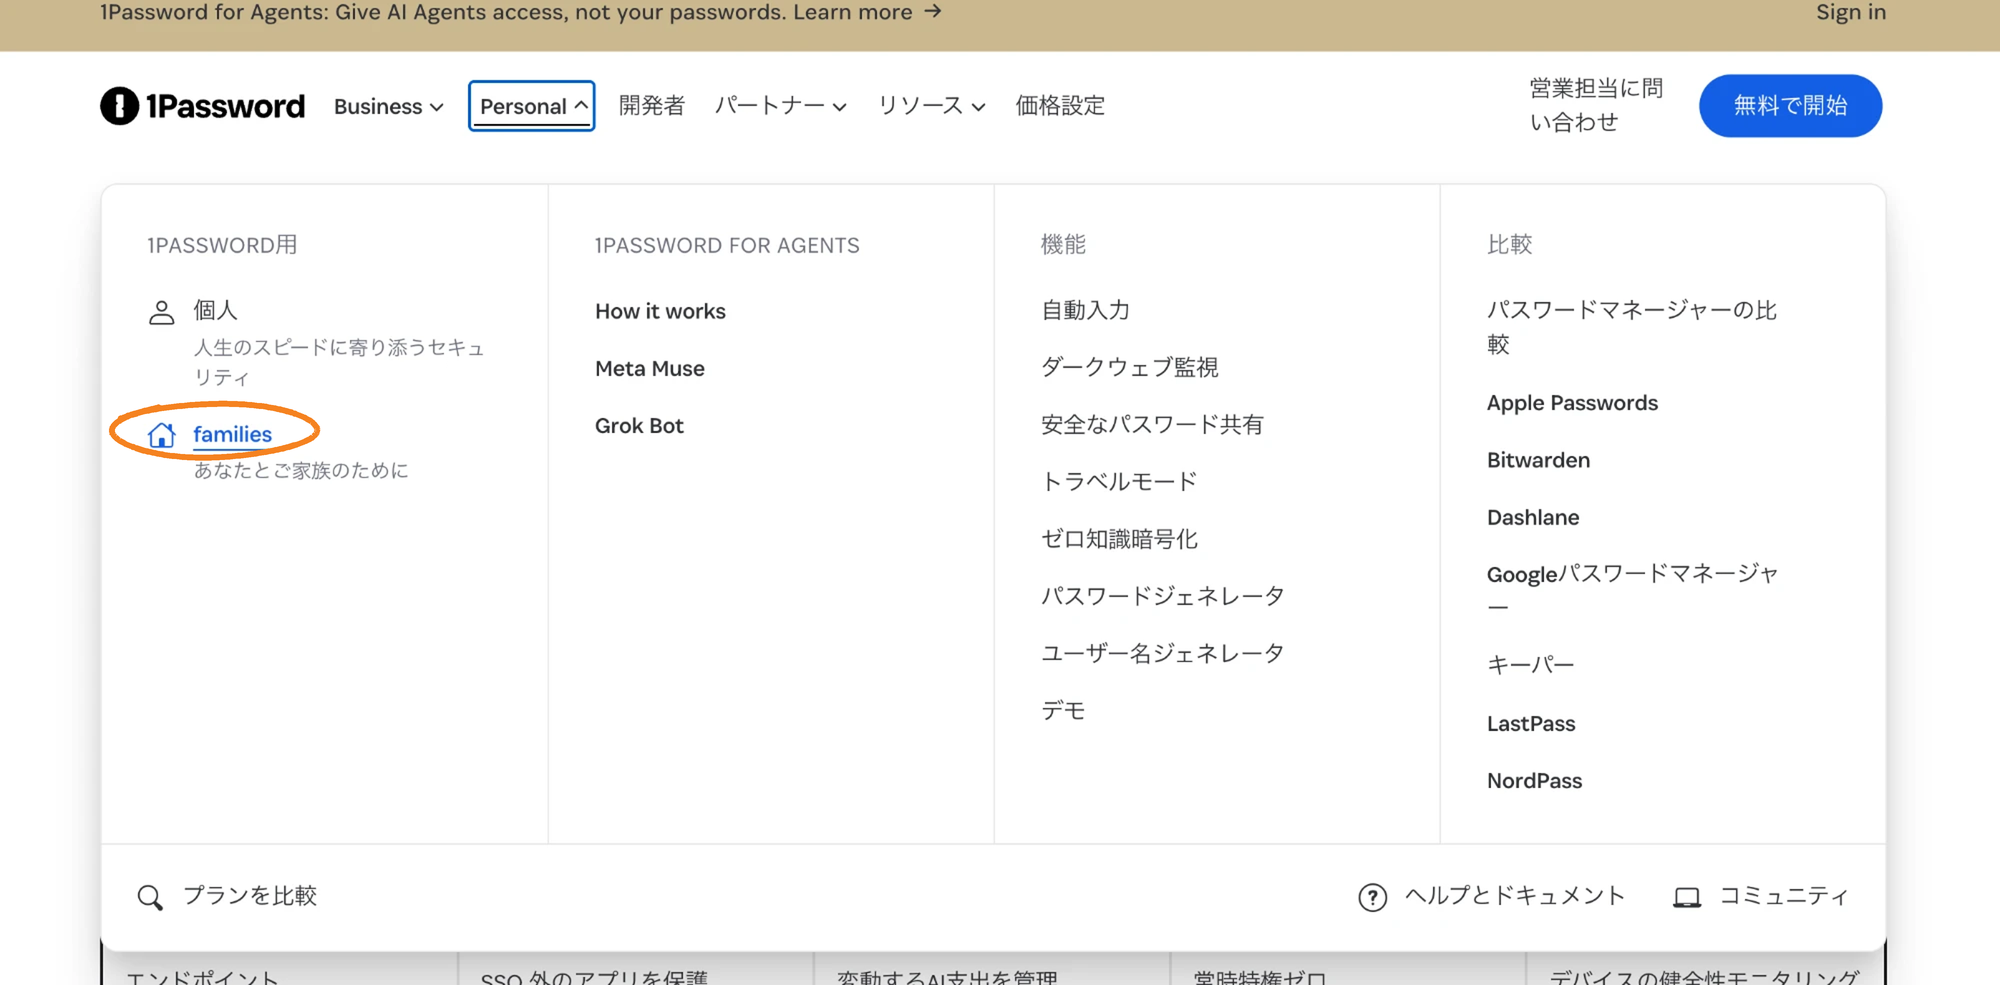2000x985 pixels.
Task: Open LastPass comparison link
Action: click(x=1531, y=723)
